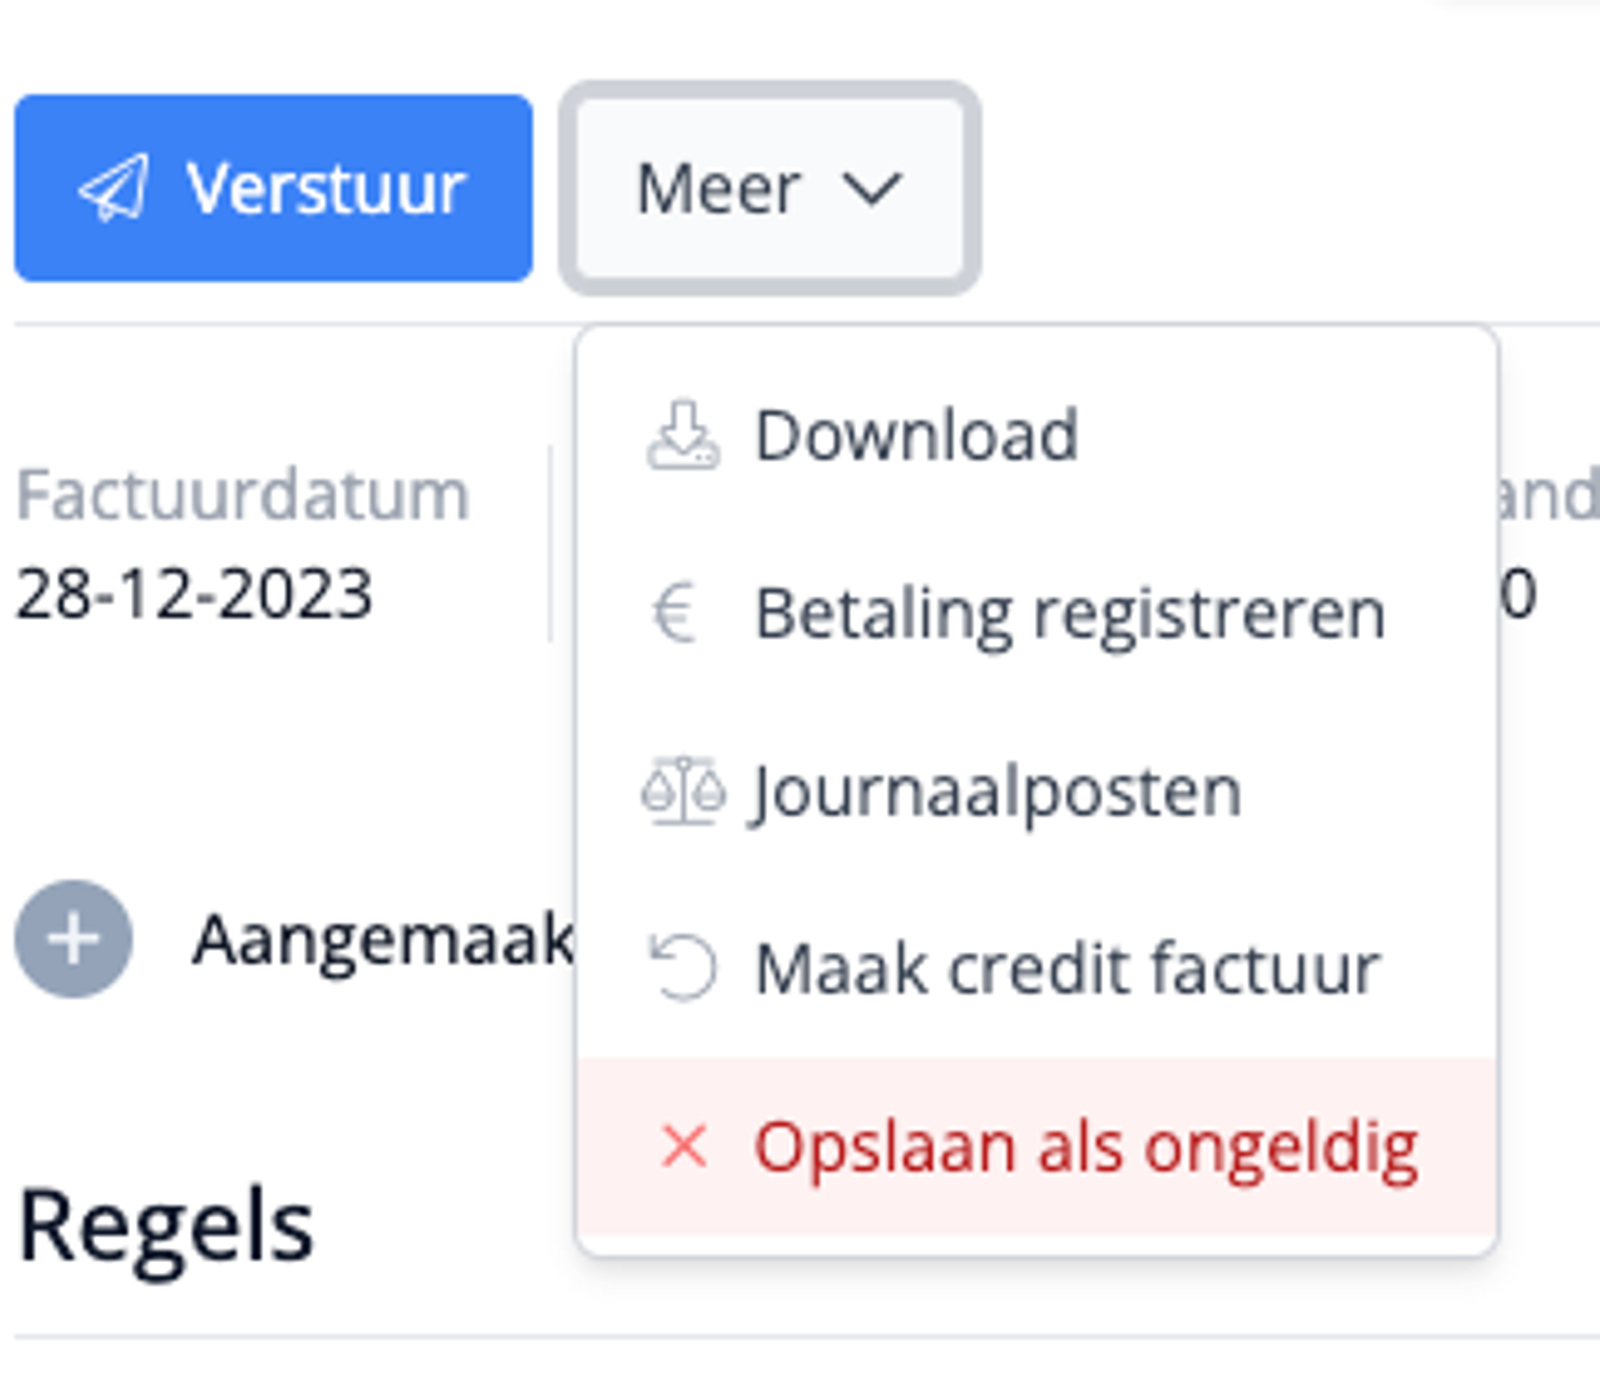Viewport: 1600px width, 1398px height.
Task: Click the undo arrow icon beside Maak credit factuur
Action: pyautogui.click(x=682, y=965)
